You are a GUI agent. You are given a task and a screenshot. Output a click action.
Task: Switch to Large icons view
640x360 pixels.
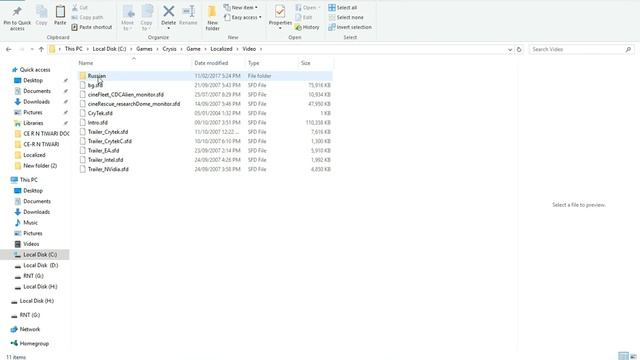[633, 356]
